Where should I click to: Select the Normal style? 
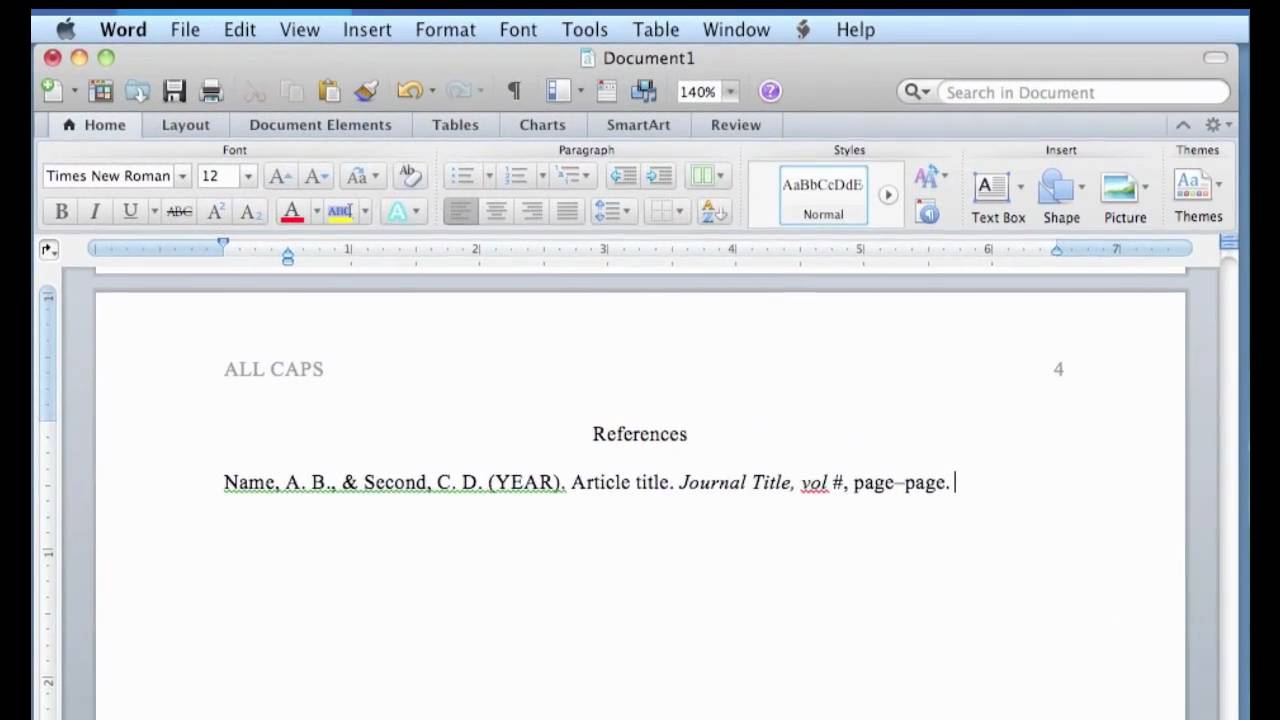coord(823,195)
